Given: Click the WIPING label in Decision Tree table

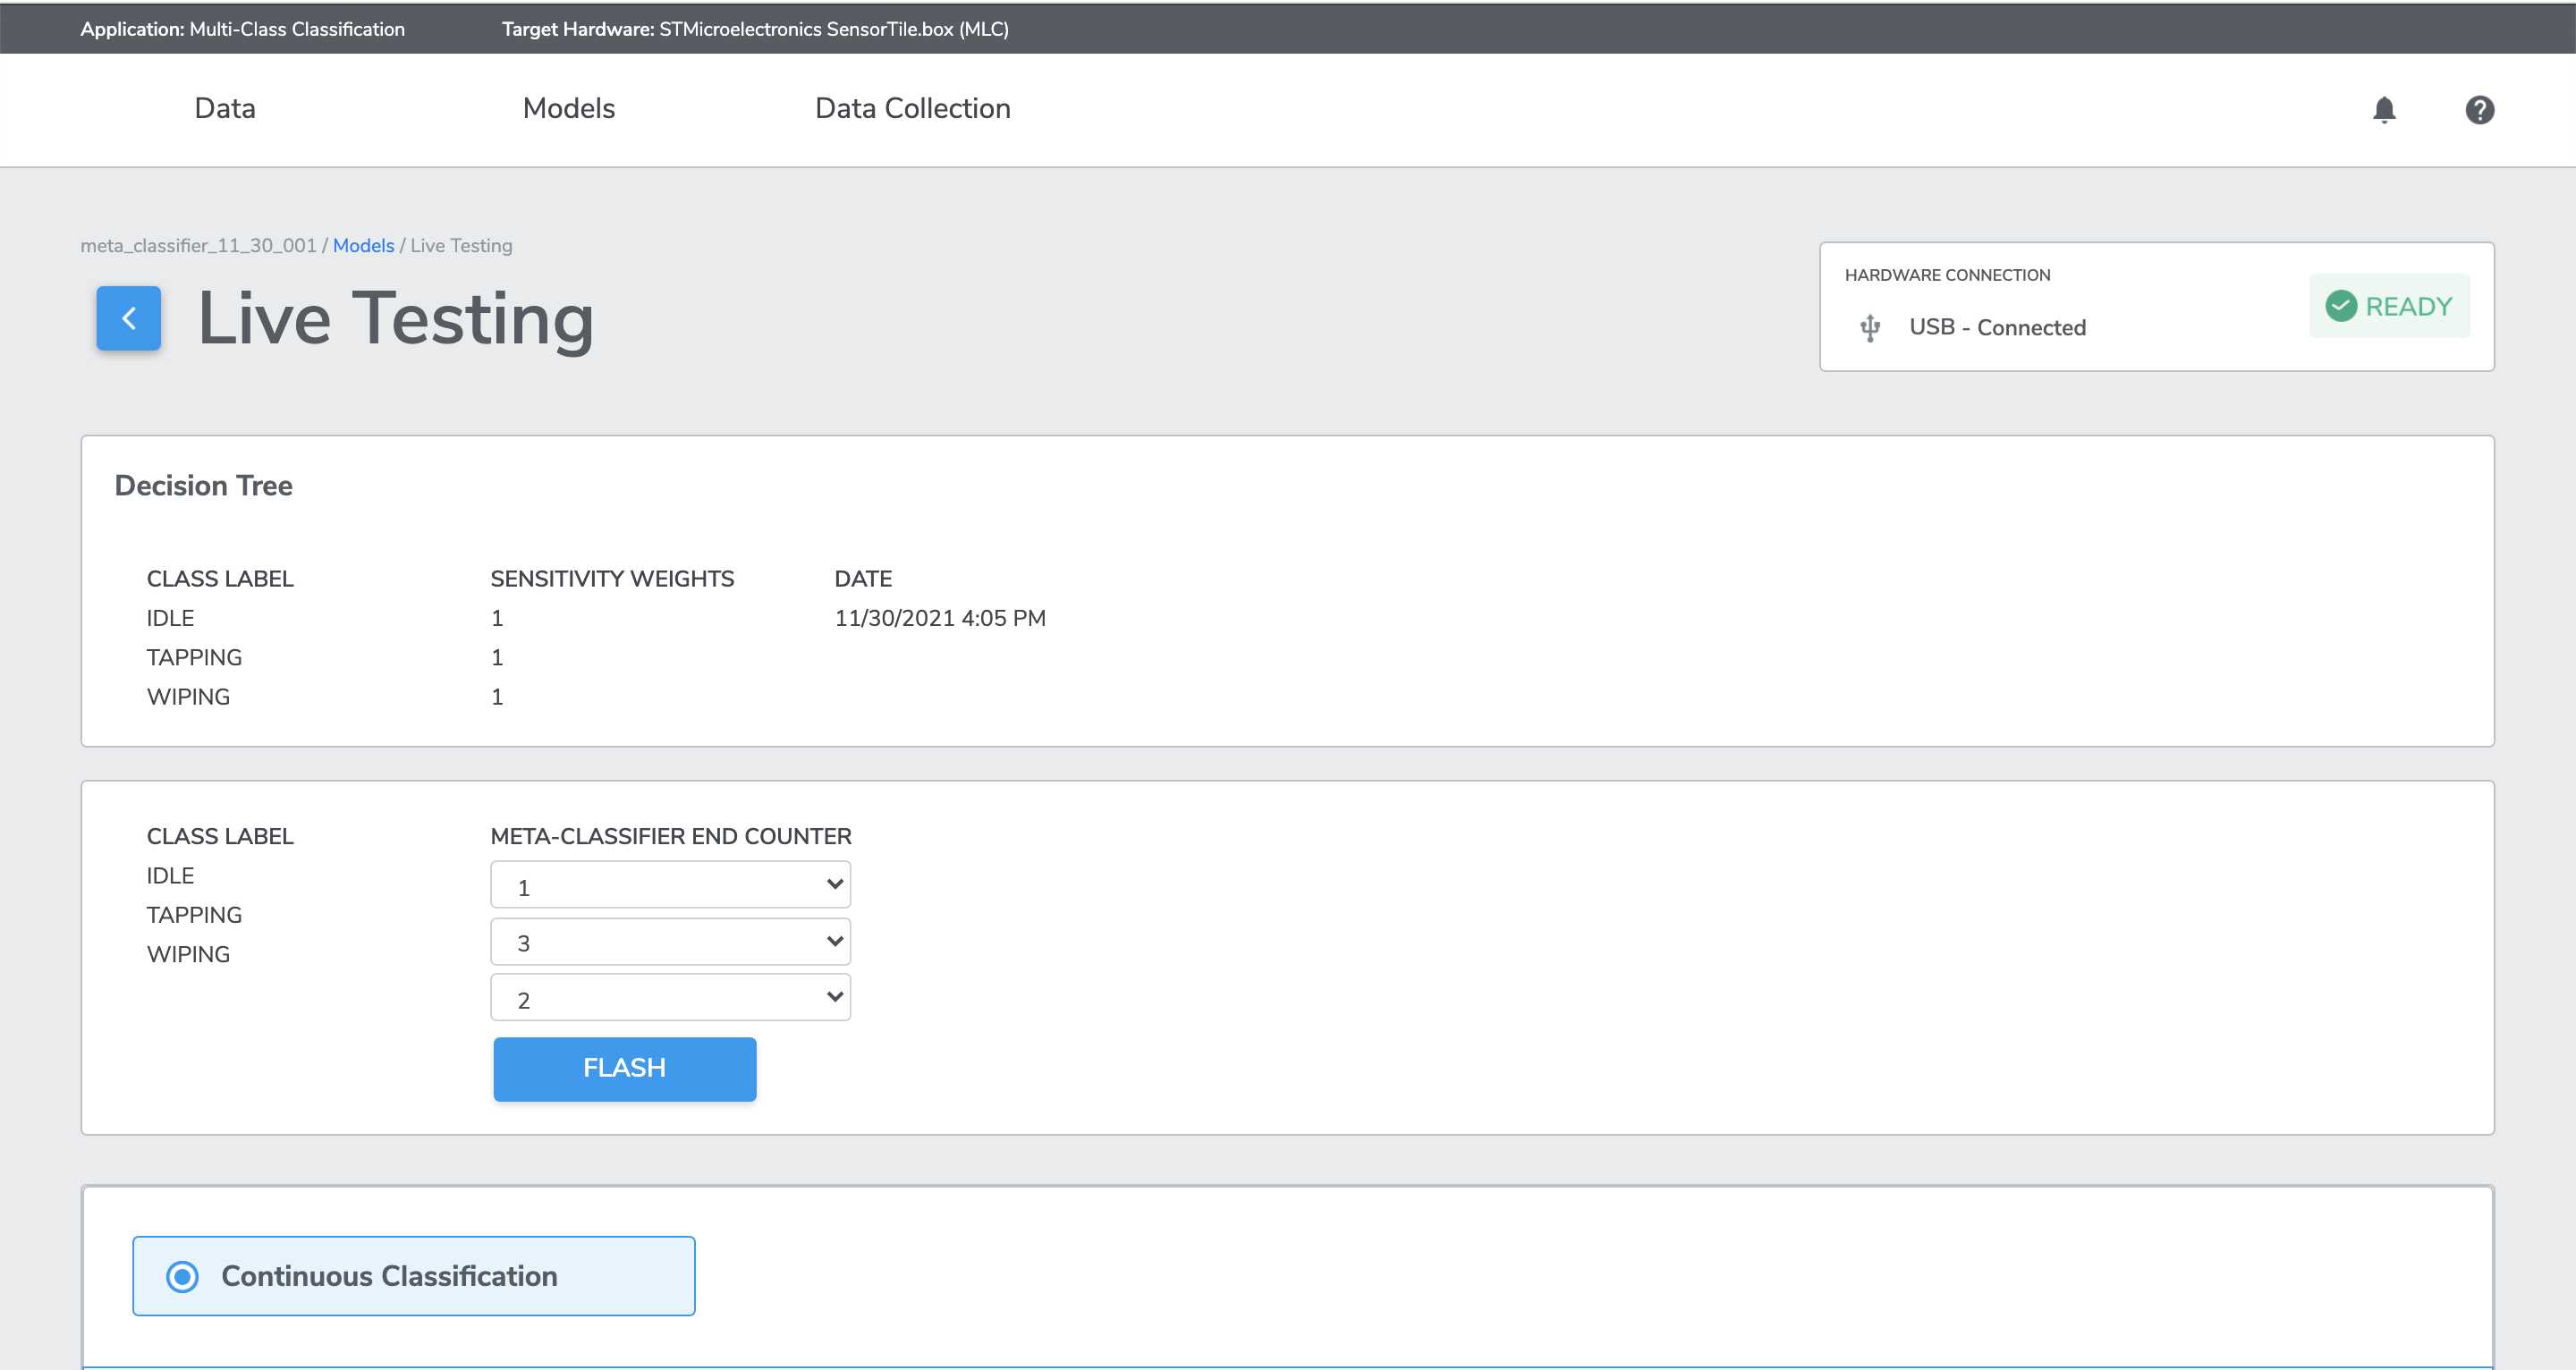Looking at the screenshot, I should 188,697.
